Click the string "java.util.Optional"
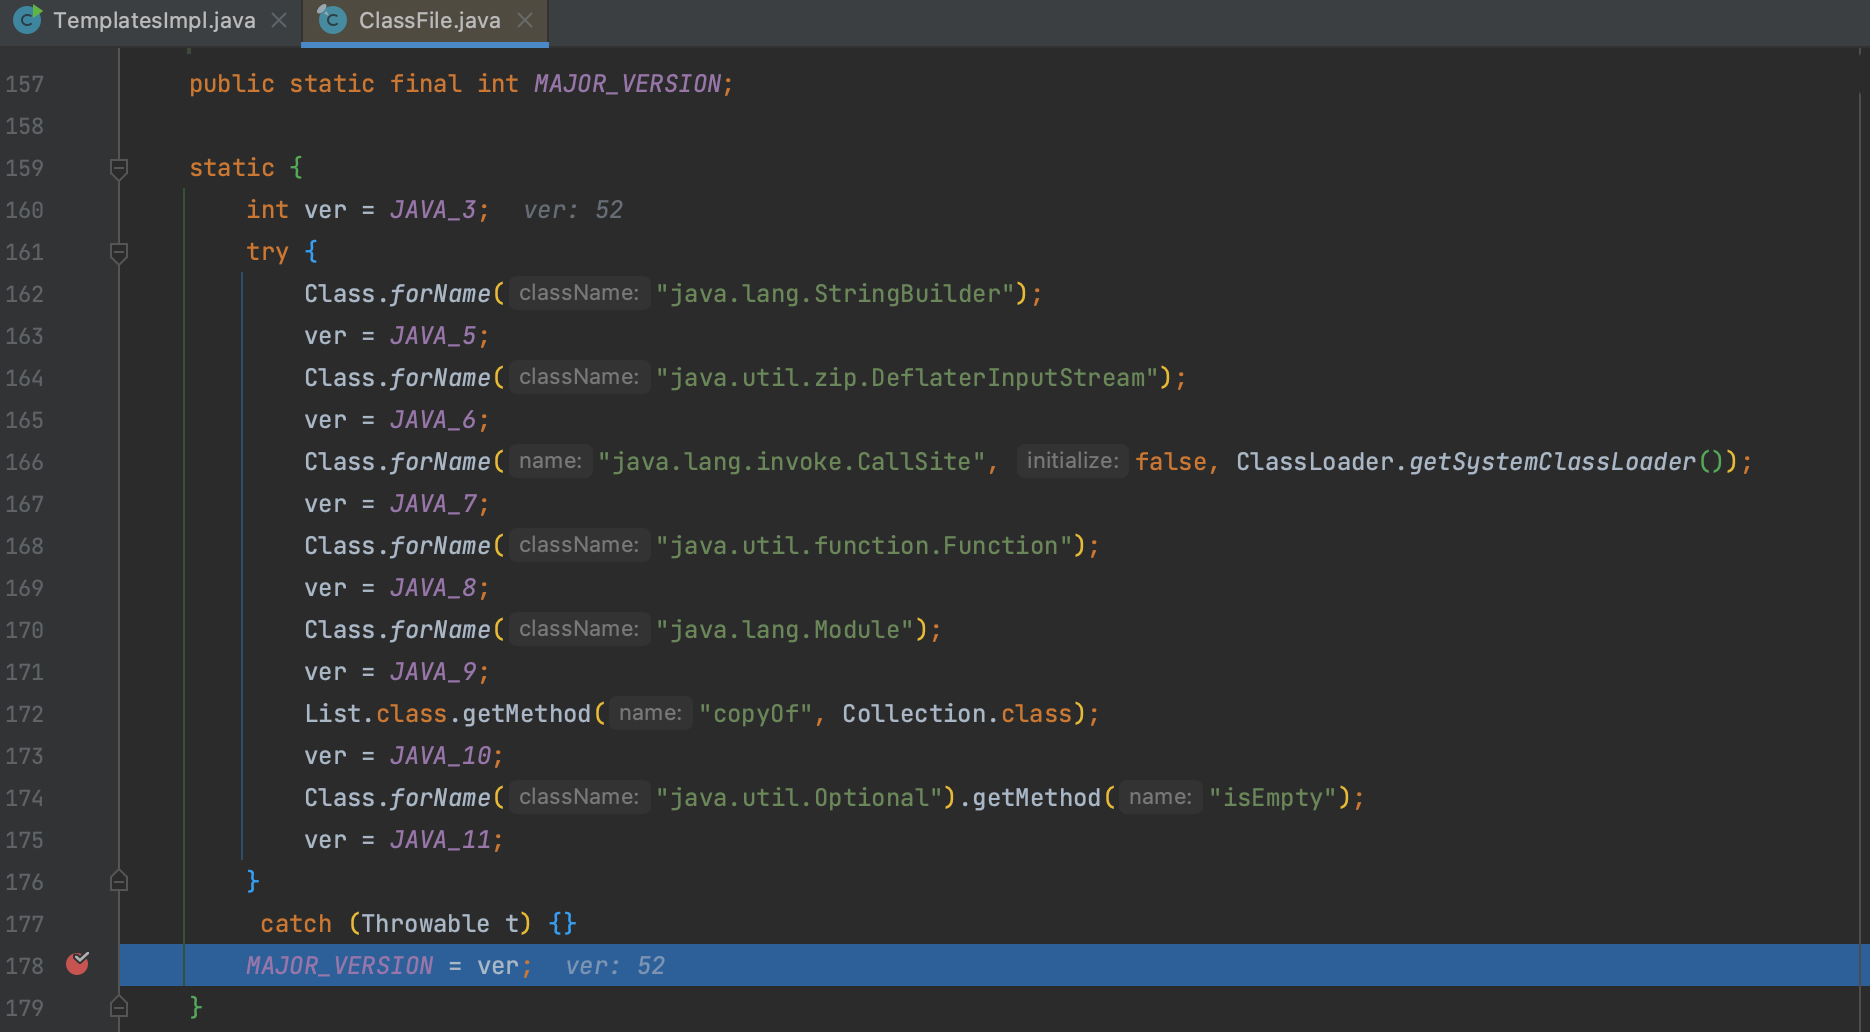The height and width of the screenshot is (1032, 1870). click(799, 798)
